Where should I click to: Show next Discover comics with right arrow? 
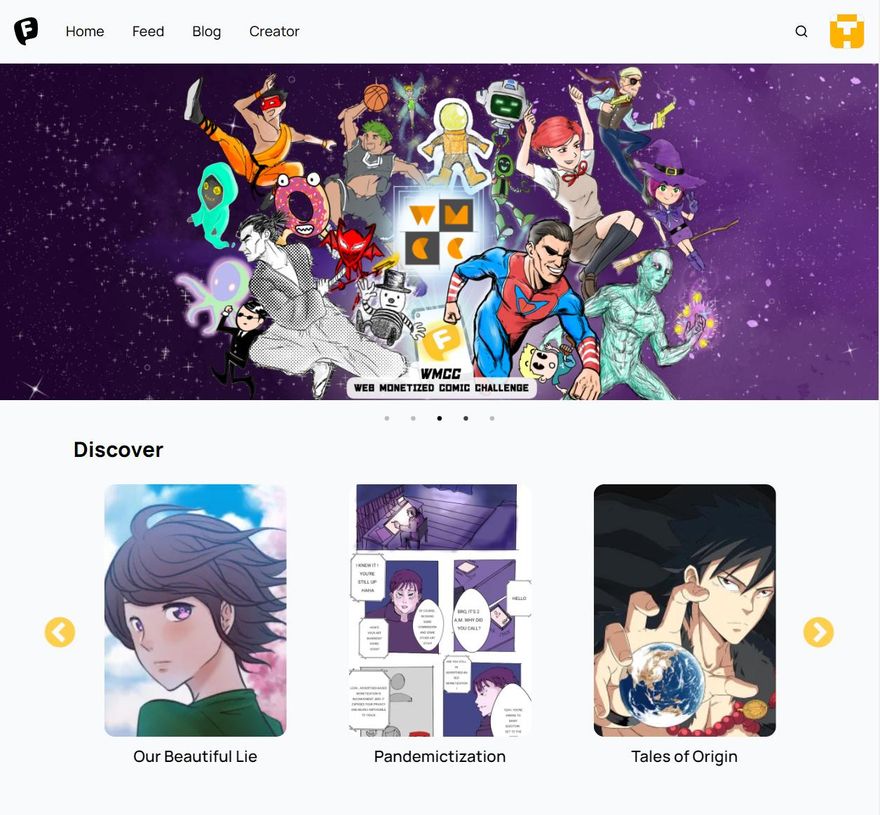[818, 632]
